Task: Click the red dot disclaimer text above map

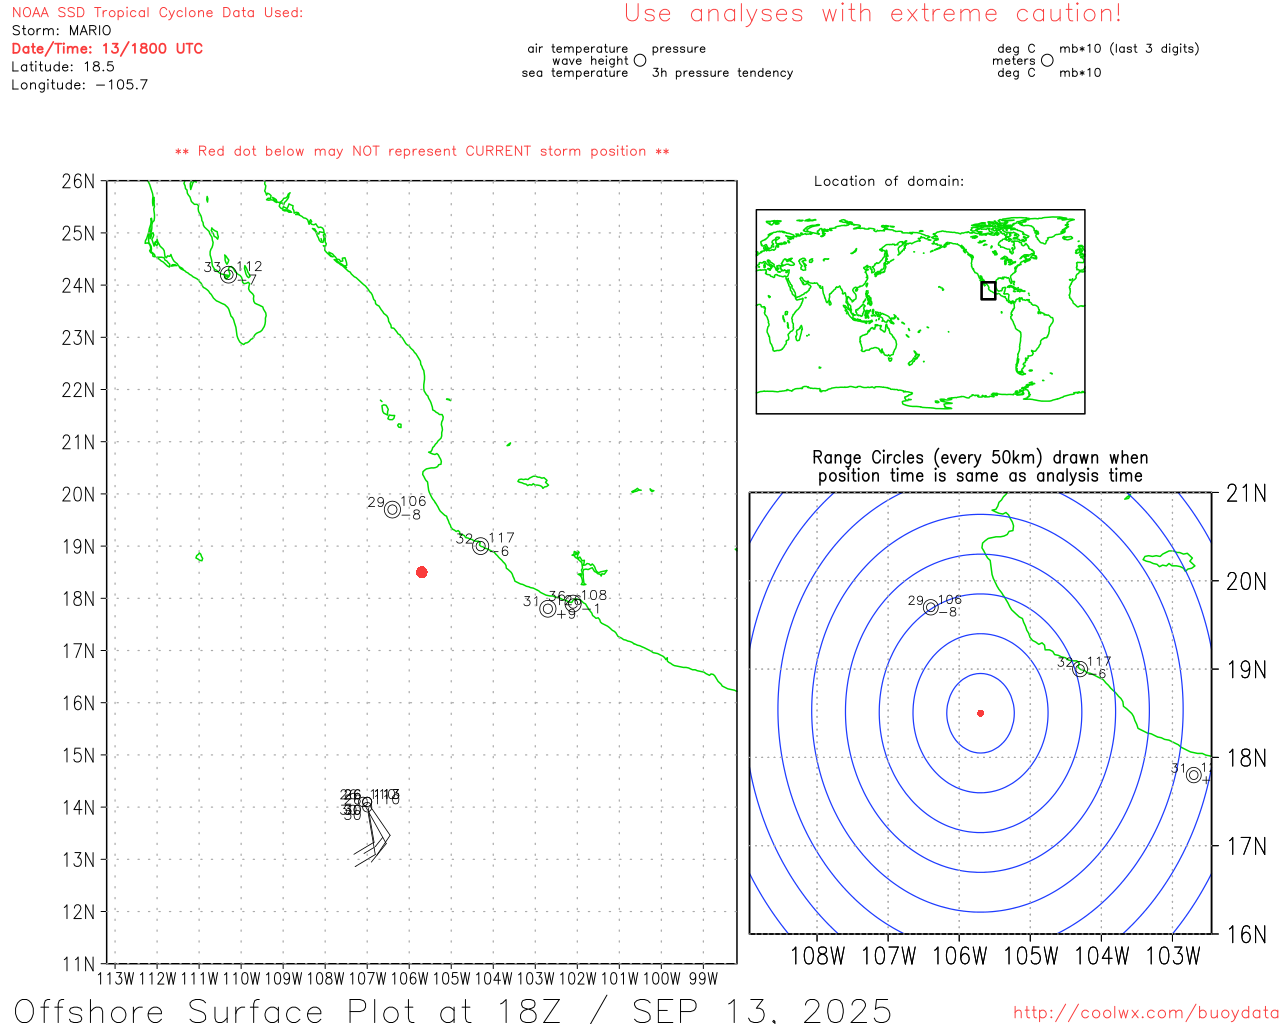Action: click(422, 151)
